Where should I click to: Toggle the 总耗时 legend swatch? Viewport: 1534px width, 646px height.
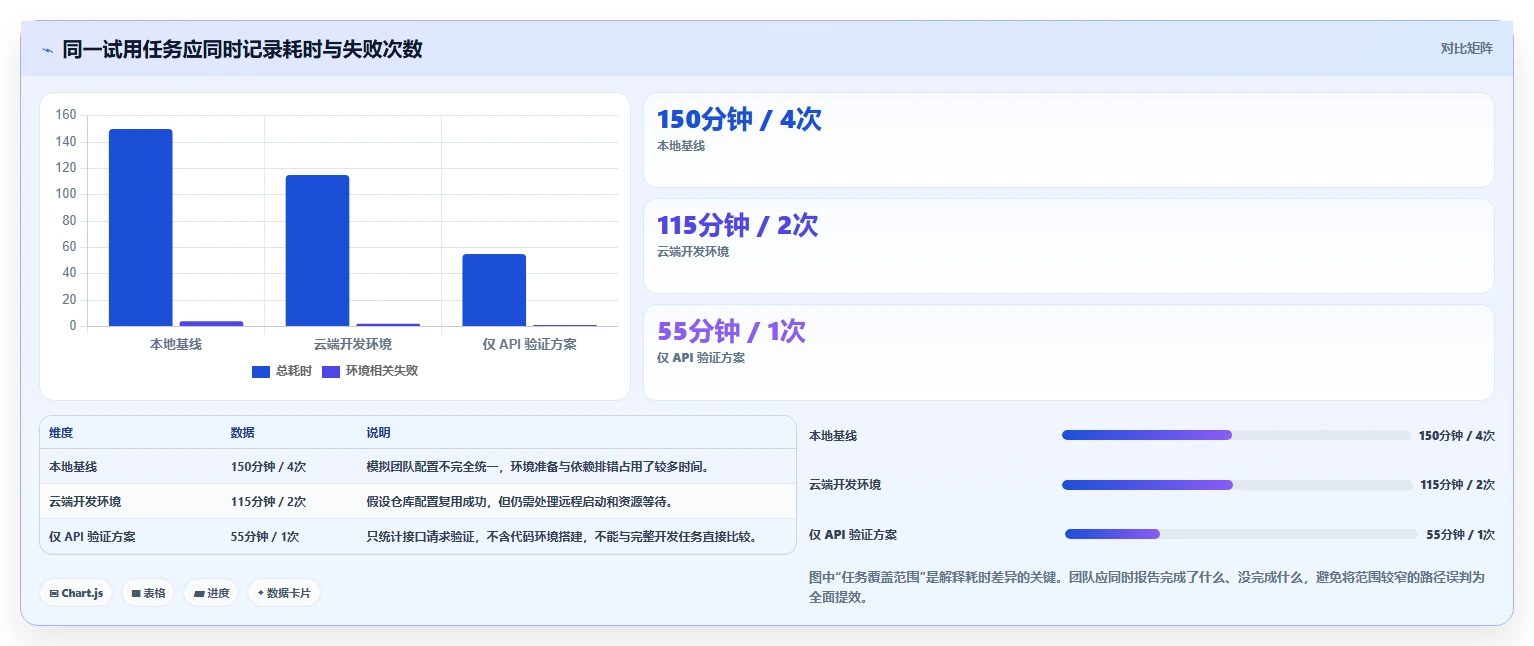pyautogui.click(x=261, y=371)
